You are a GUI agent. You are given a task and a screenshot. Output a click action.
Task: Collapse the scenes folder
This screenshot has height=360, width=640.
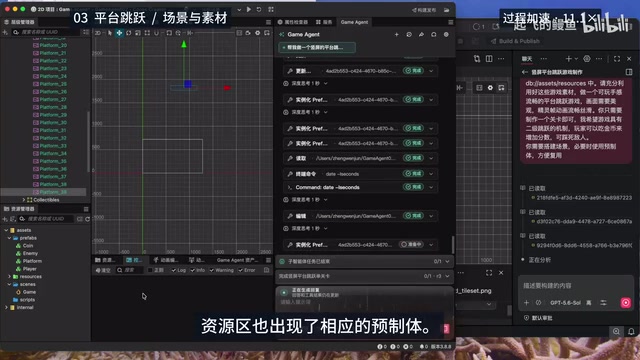click(9, 284)
